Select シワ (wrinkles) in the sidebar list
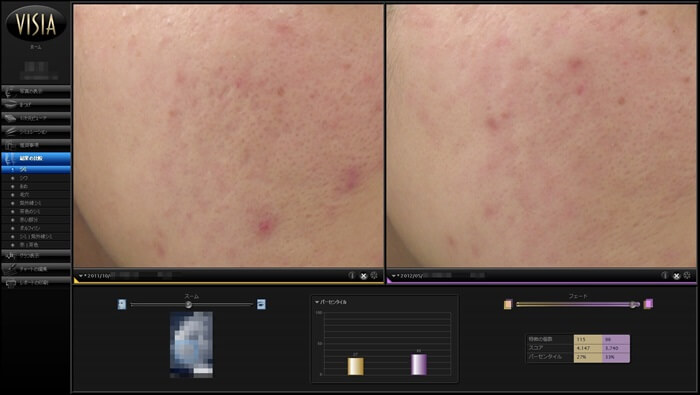Viewport: 700px width, 395px height. [x=36, y=178]
